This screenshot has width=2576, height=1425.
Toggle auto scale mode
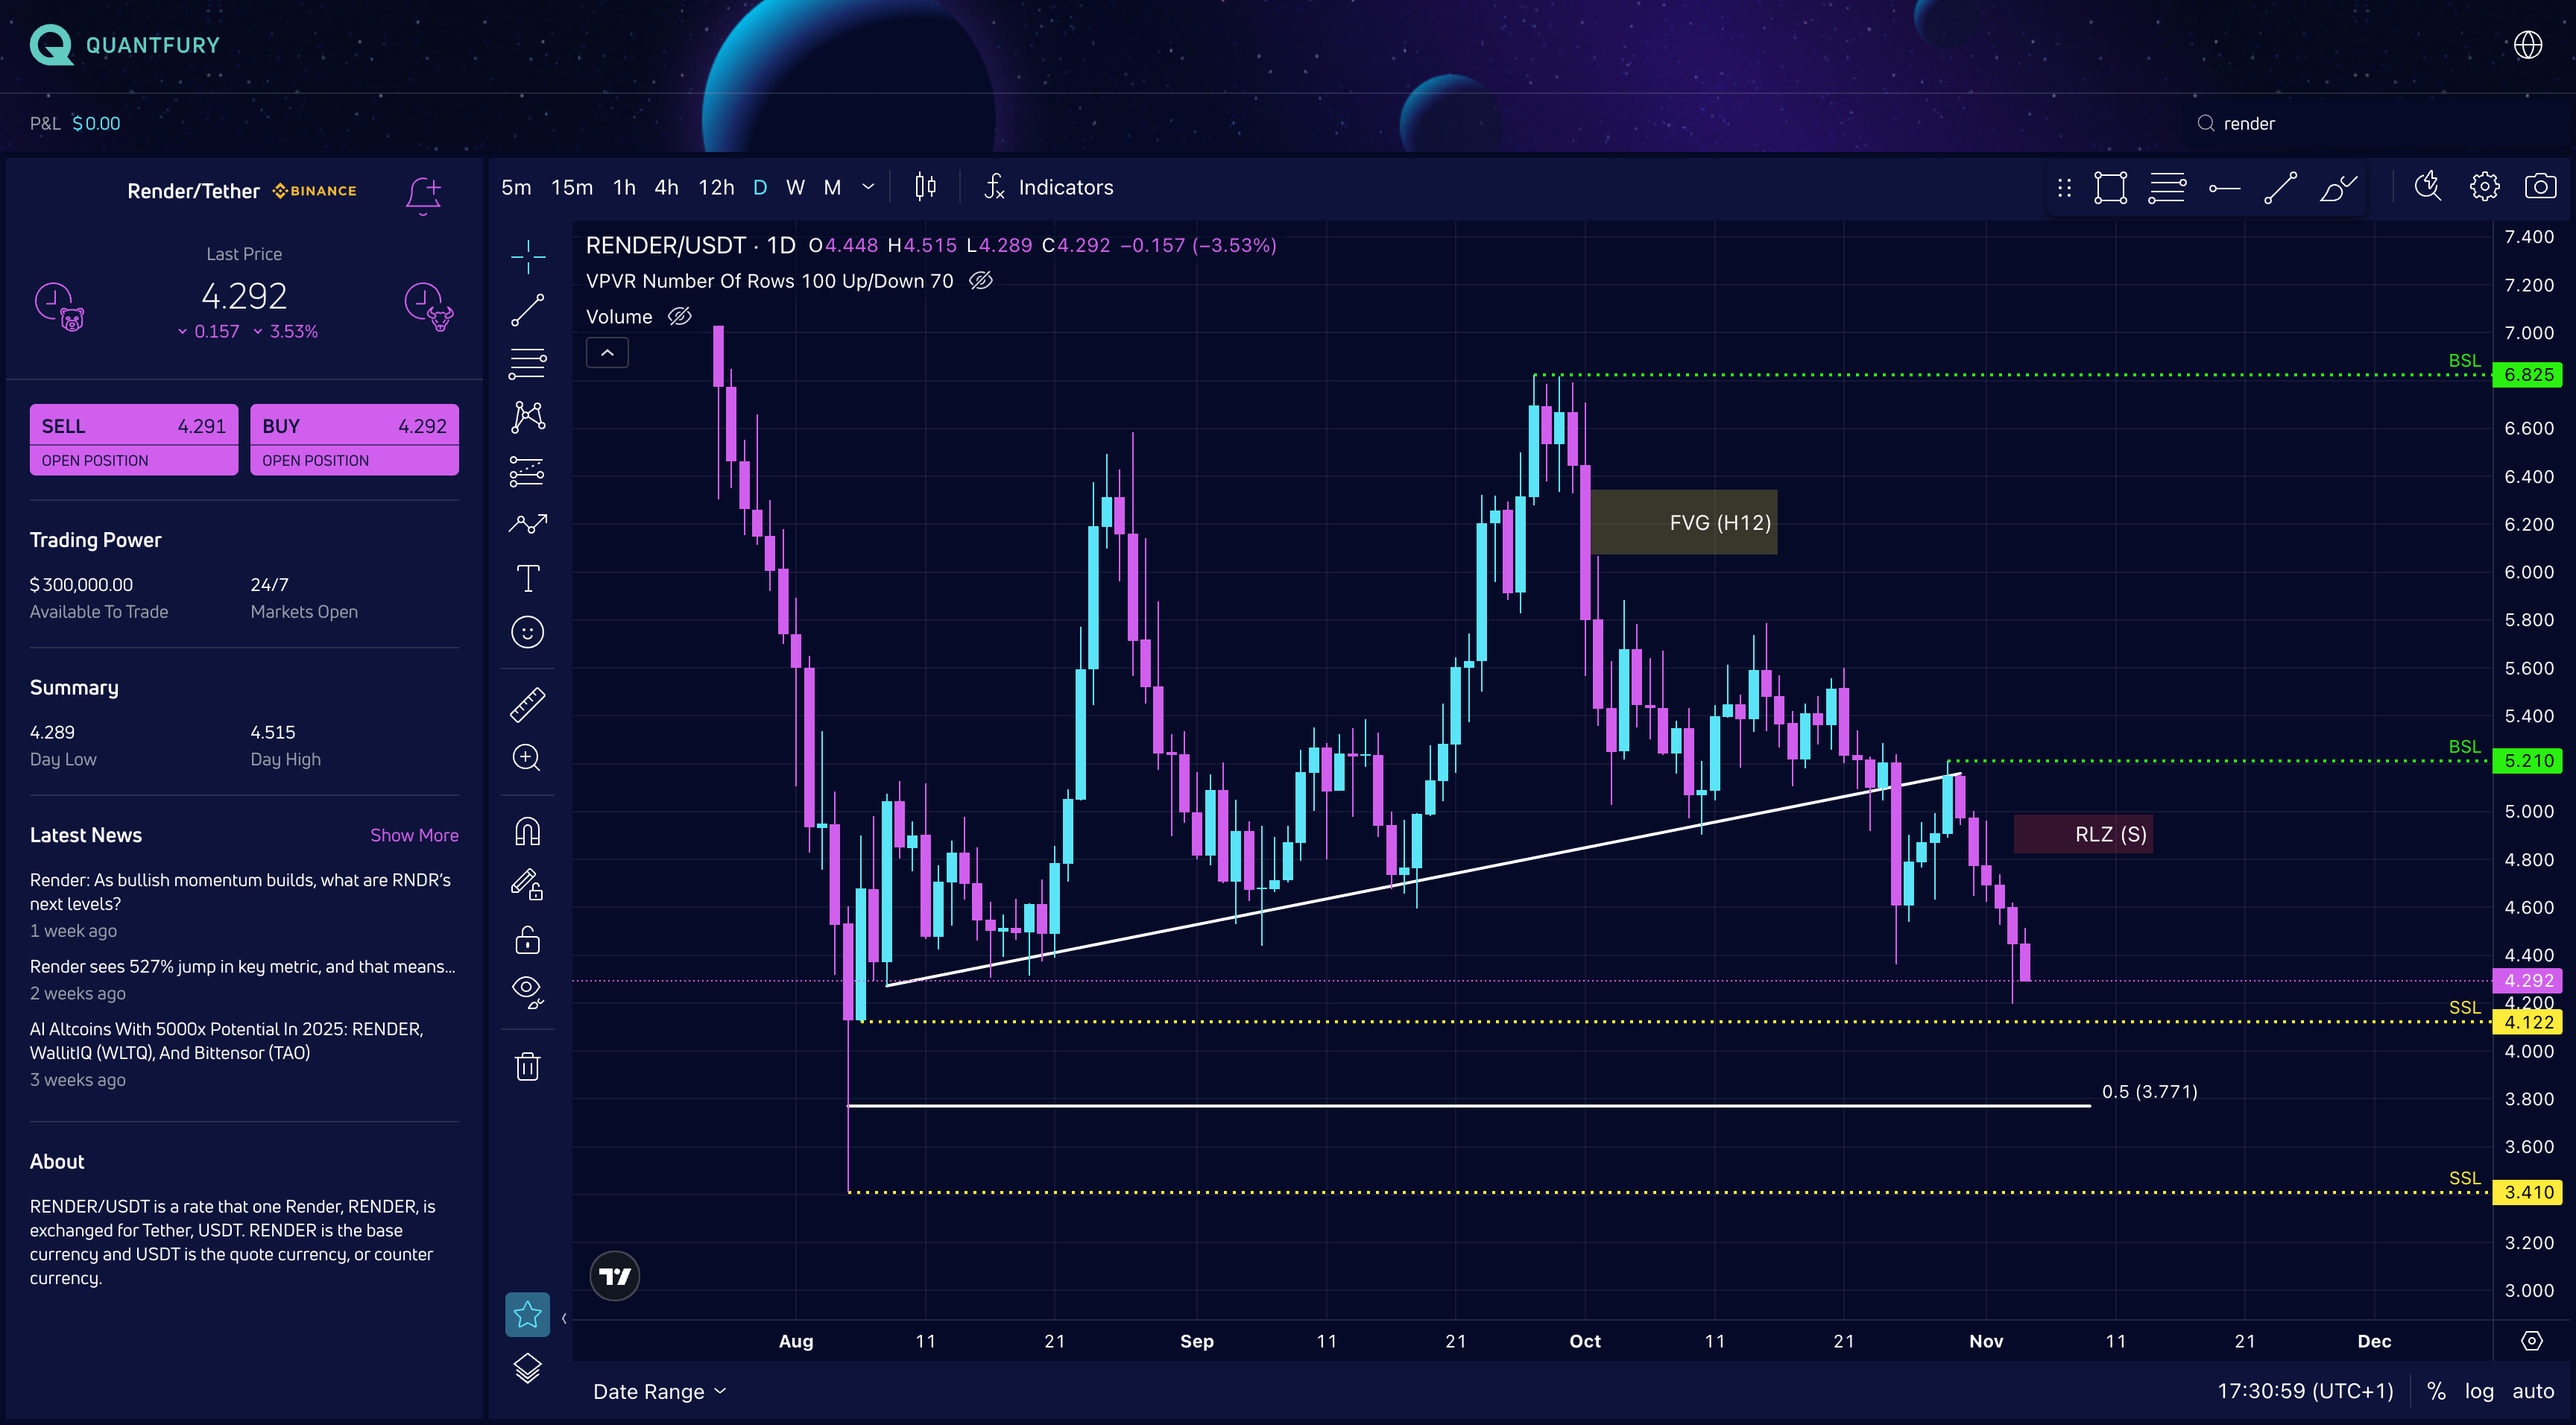[x=2533, y=1392]
